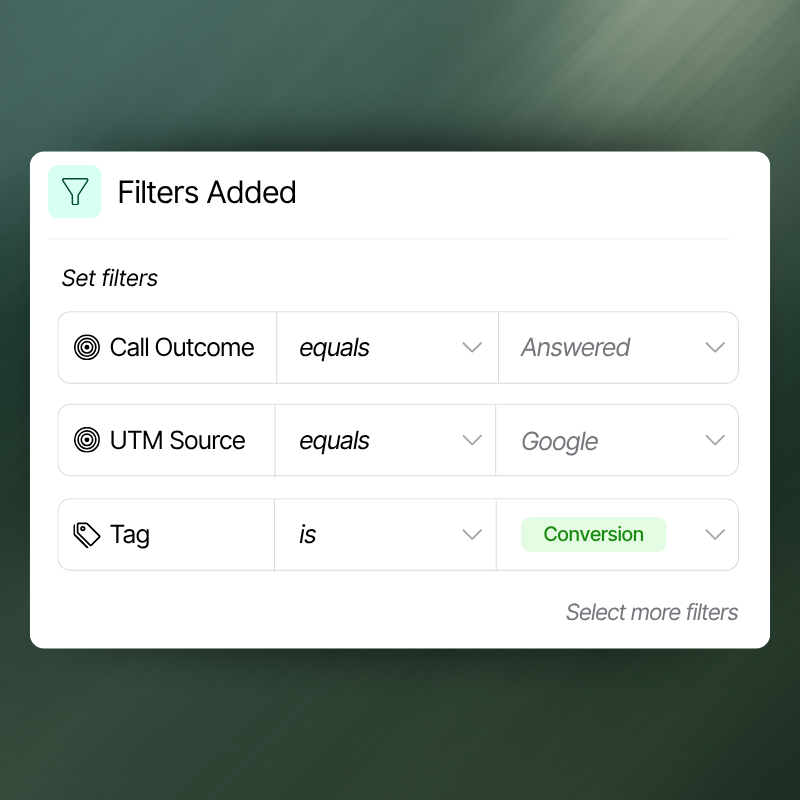Select the Conversion tag chip
Image resolution: width=800 pixels, height=800 pixels.
[x=593, y=535]
